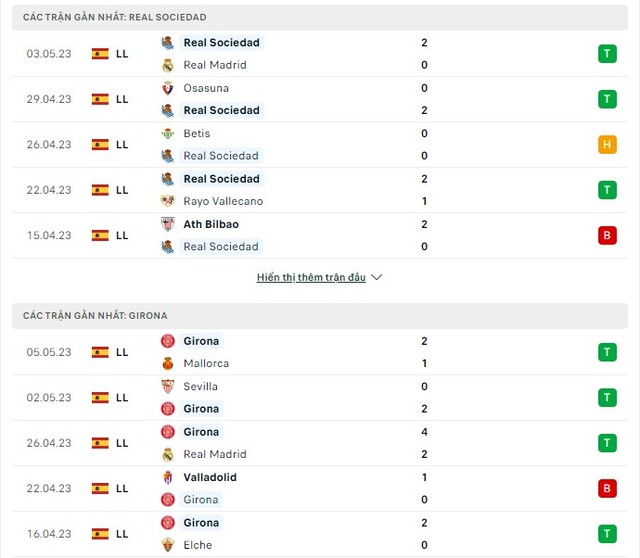Viewport: 640px width, 558px height.
Task: Click the Betis club crest icon
Action: pyautogui.click(x=168, y=133)
